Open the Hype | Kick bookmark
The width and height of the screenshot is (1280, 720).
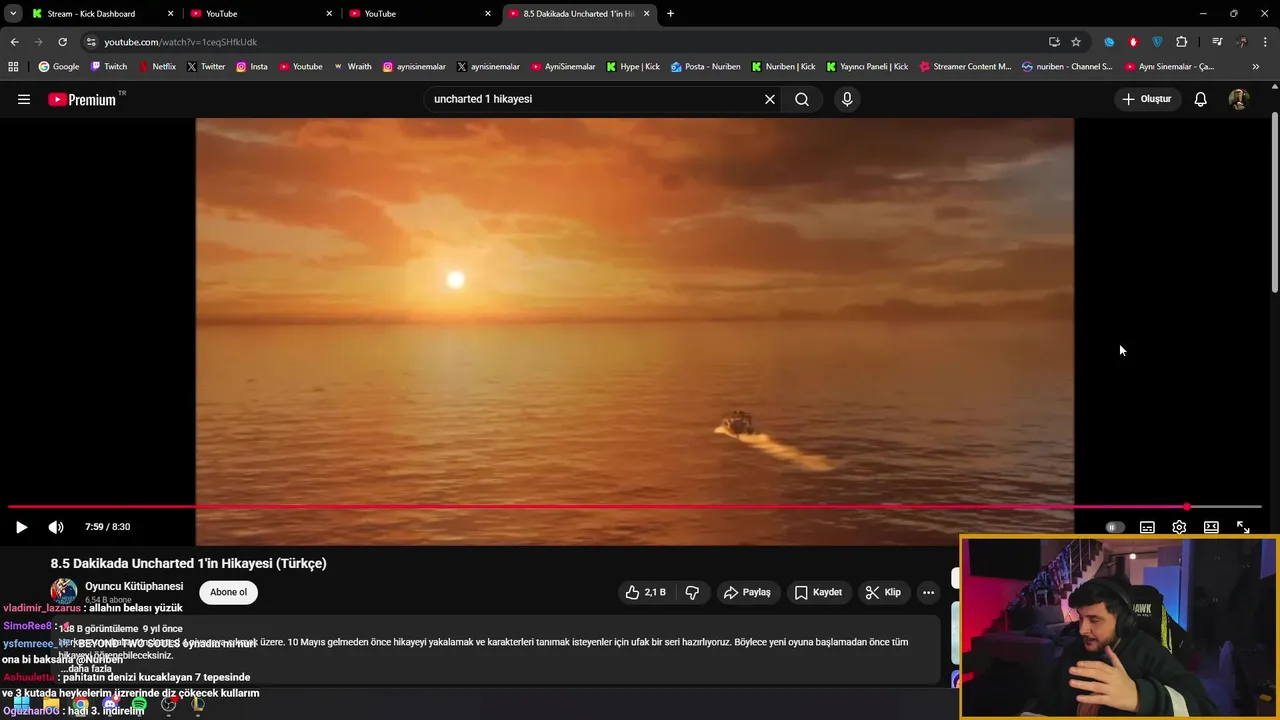click(633, 67)
